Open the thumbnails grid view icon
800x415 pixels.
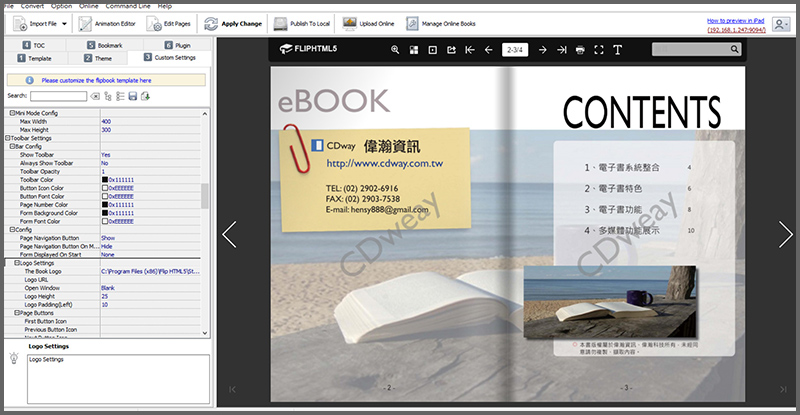tap(414, 50)
